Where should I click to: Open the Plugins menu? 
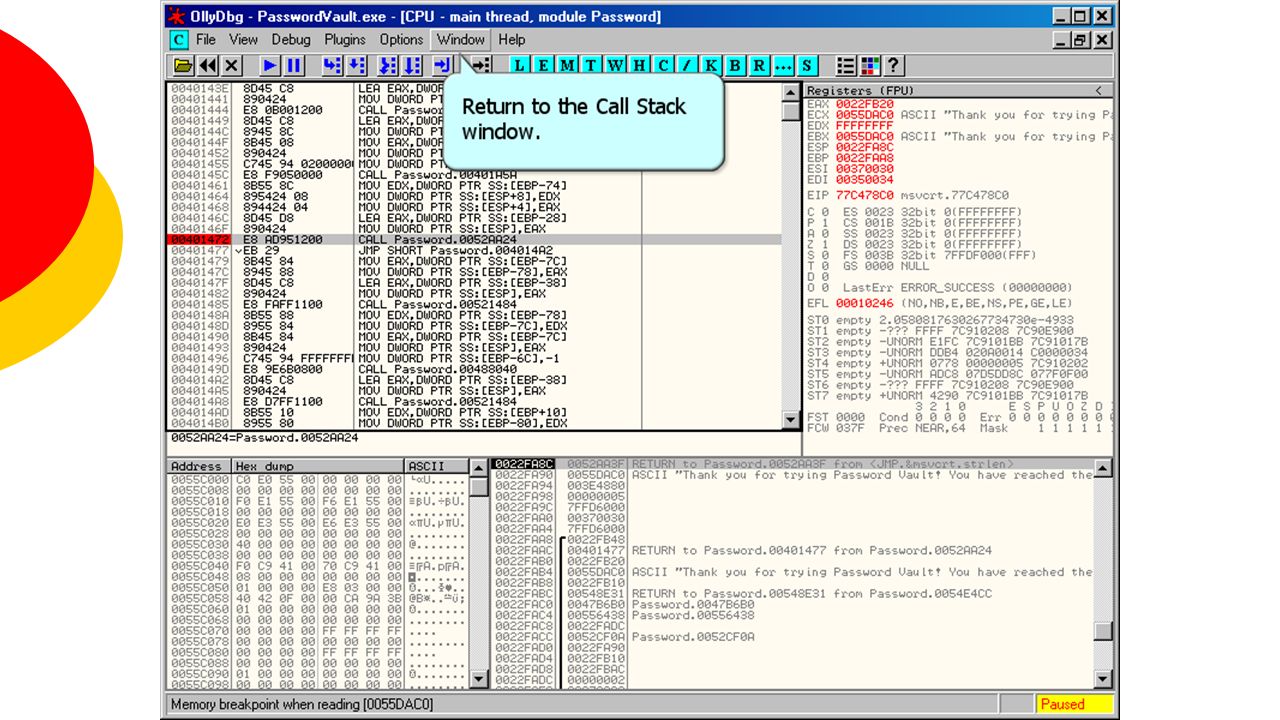(x=345, y=40)
